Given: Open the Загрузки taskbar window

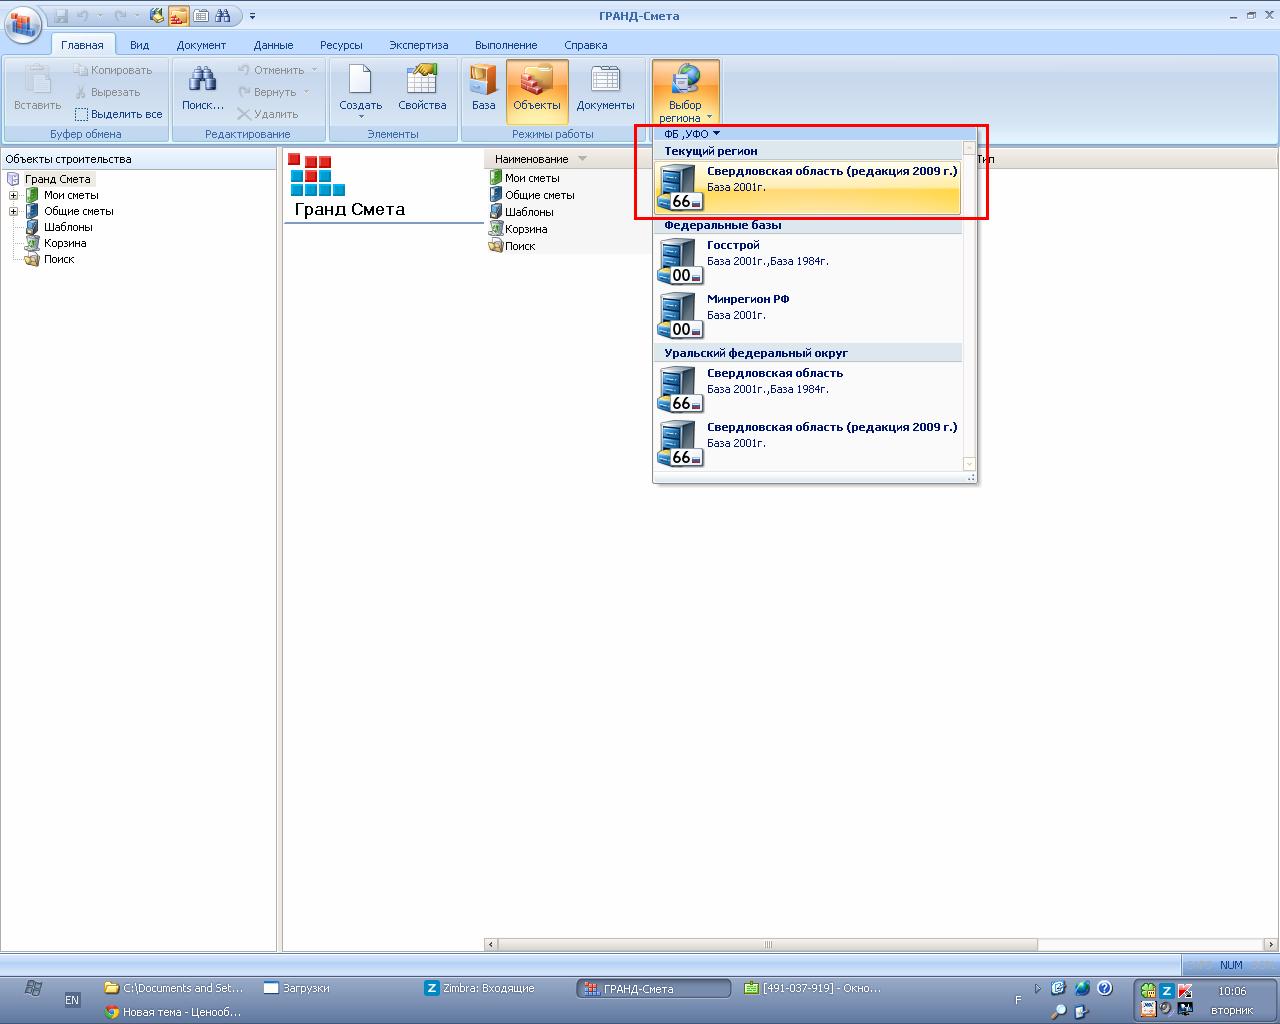Looking at the screenshot, I should pyautogui.click(x=297, y=988).
